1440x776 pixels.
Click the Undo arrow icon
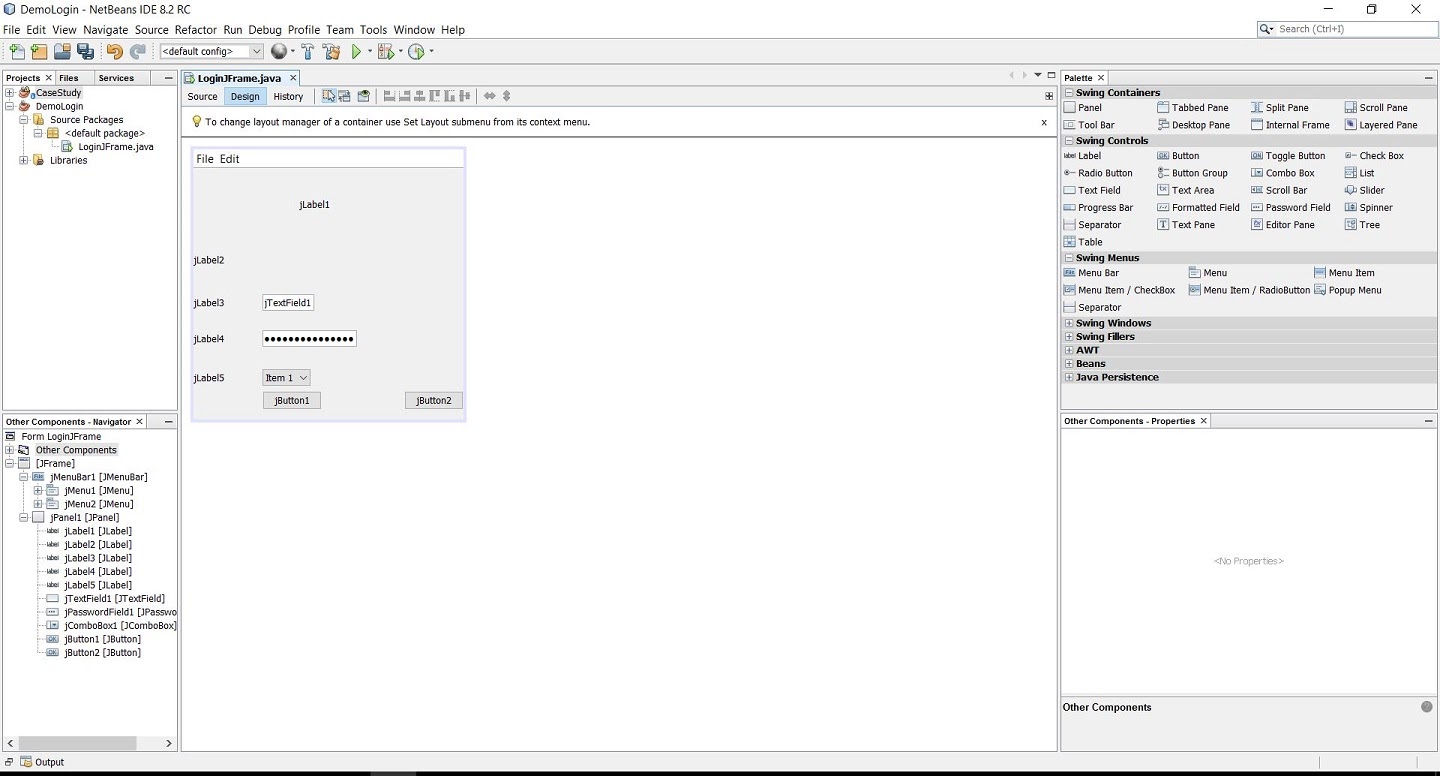(x=114, y=52)
